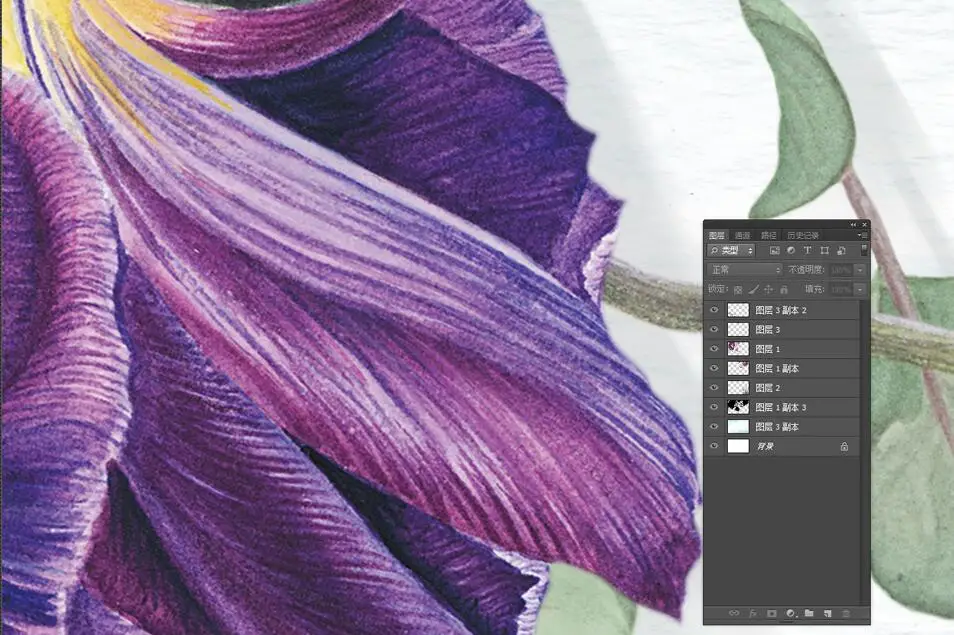This screenshot has height=635, width=954.
Task: Select layer name 图层 1 副本 3
Action: (781, 408)
